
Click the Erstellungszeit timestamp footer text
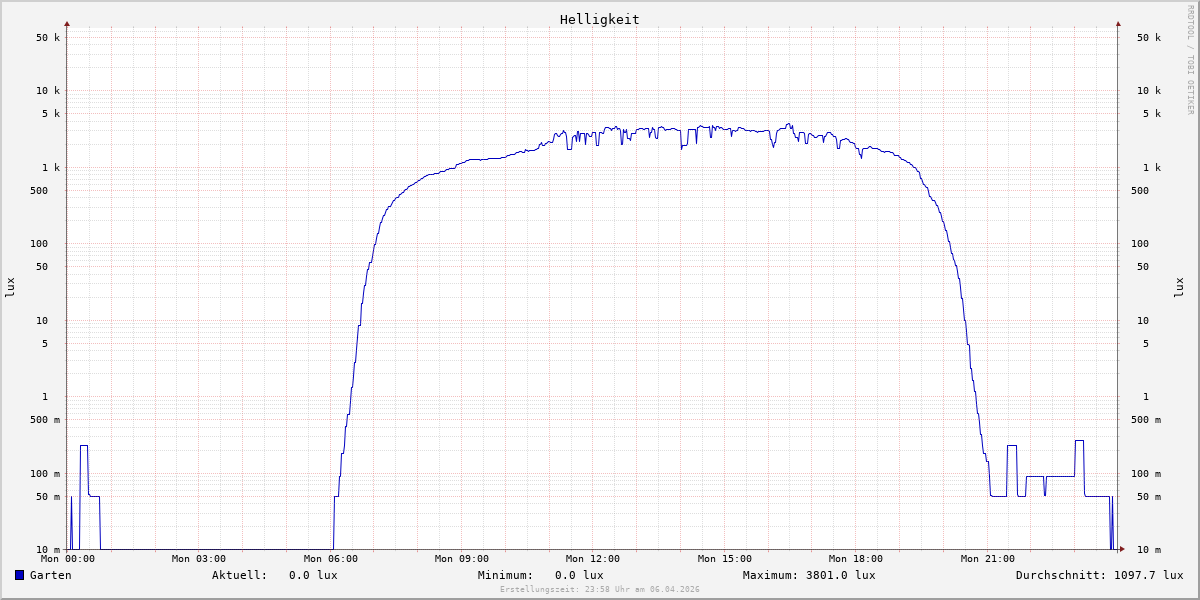click(x=599, y=590)
